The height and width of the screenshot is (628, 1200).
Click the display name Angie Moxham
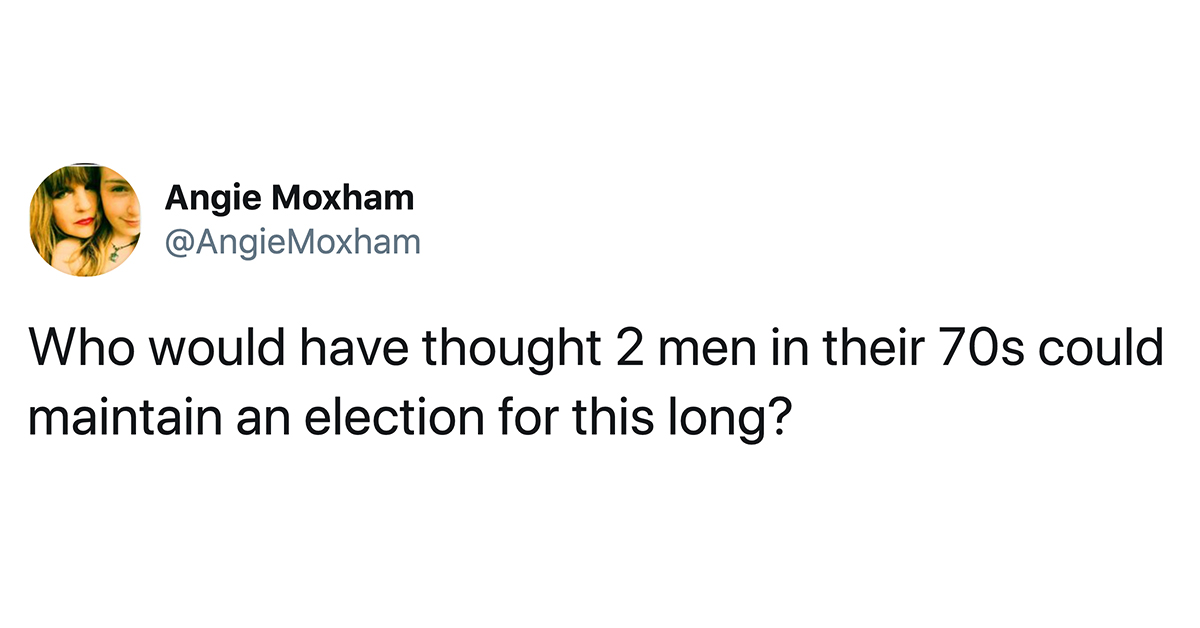coord(289,198)
